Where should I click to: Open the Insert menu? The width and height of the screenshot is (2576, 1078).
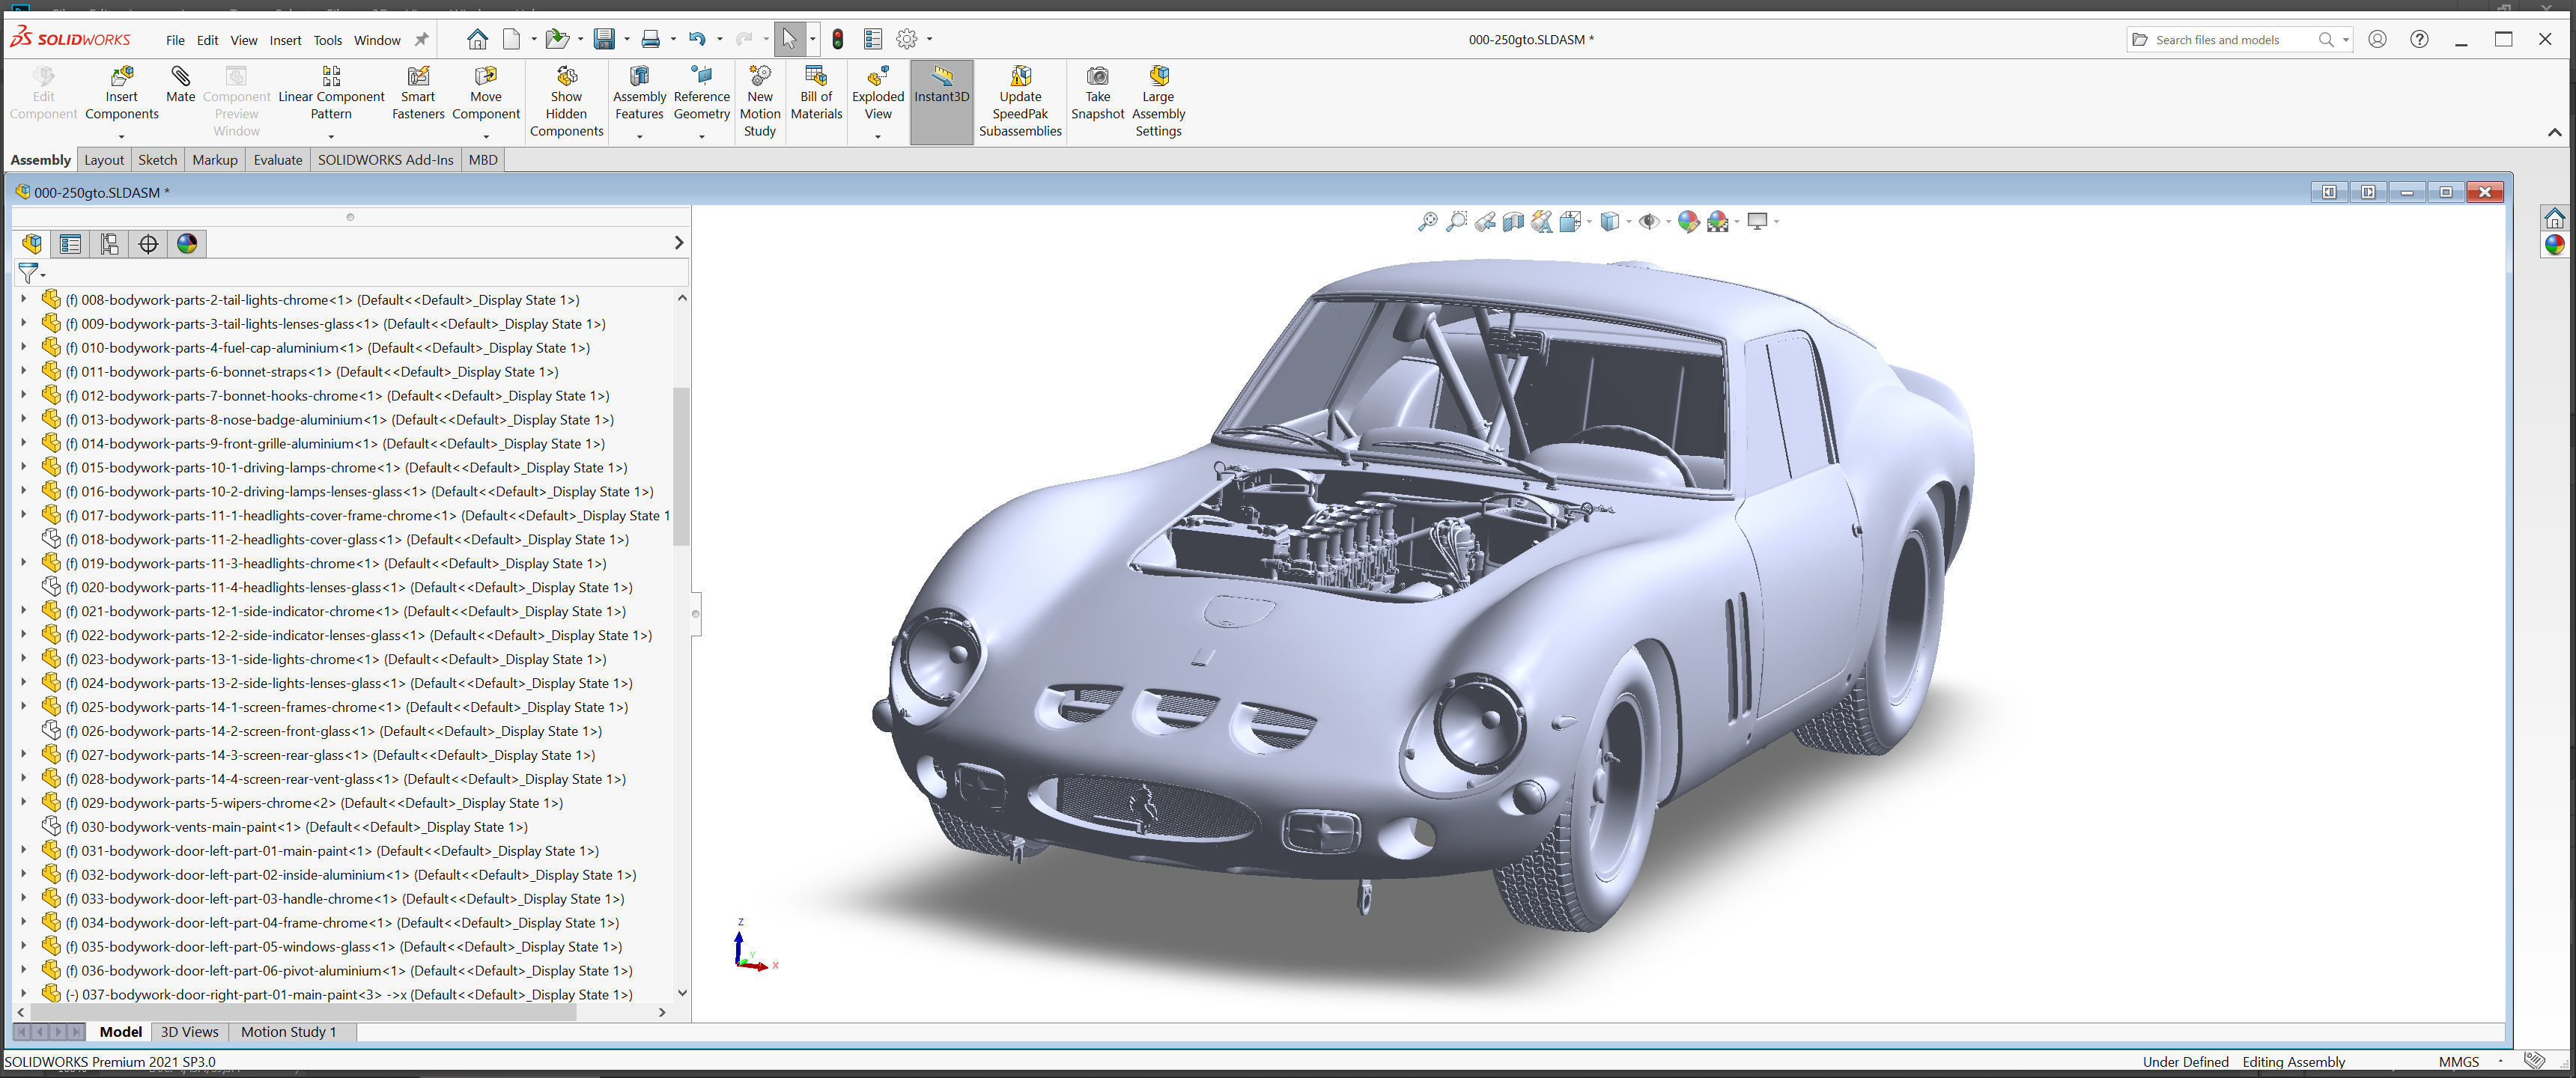point(285,40)
